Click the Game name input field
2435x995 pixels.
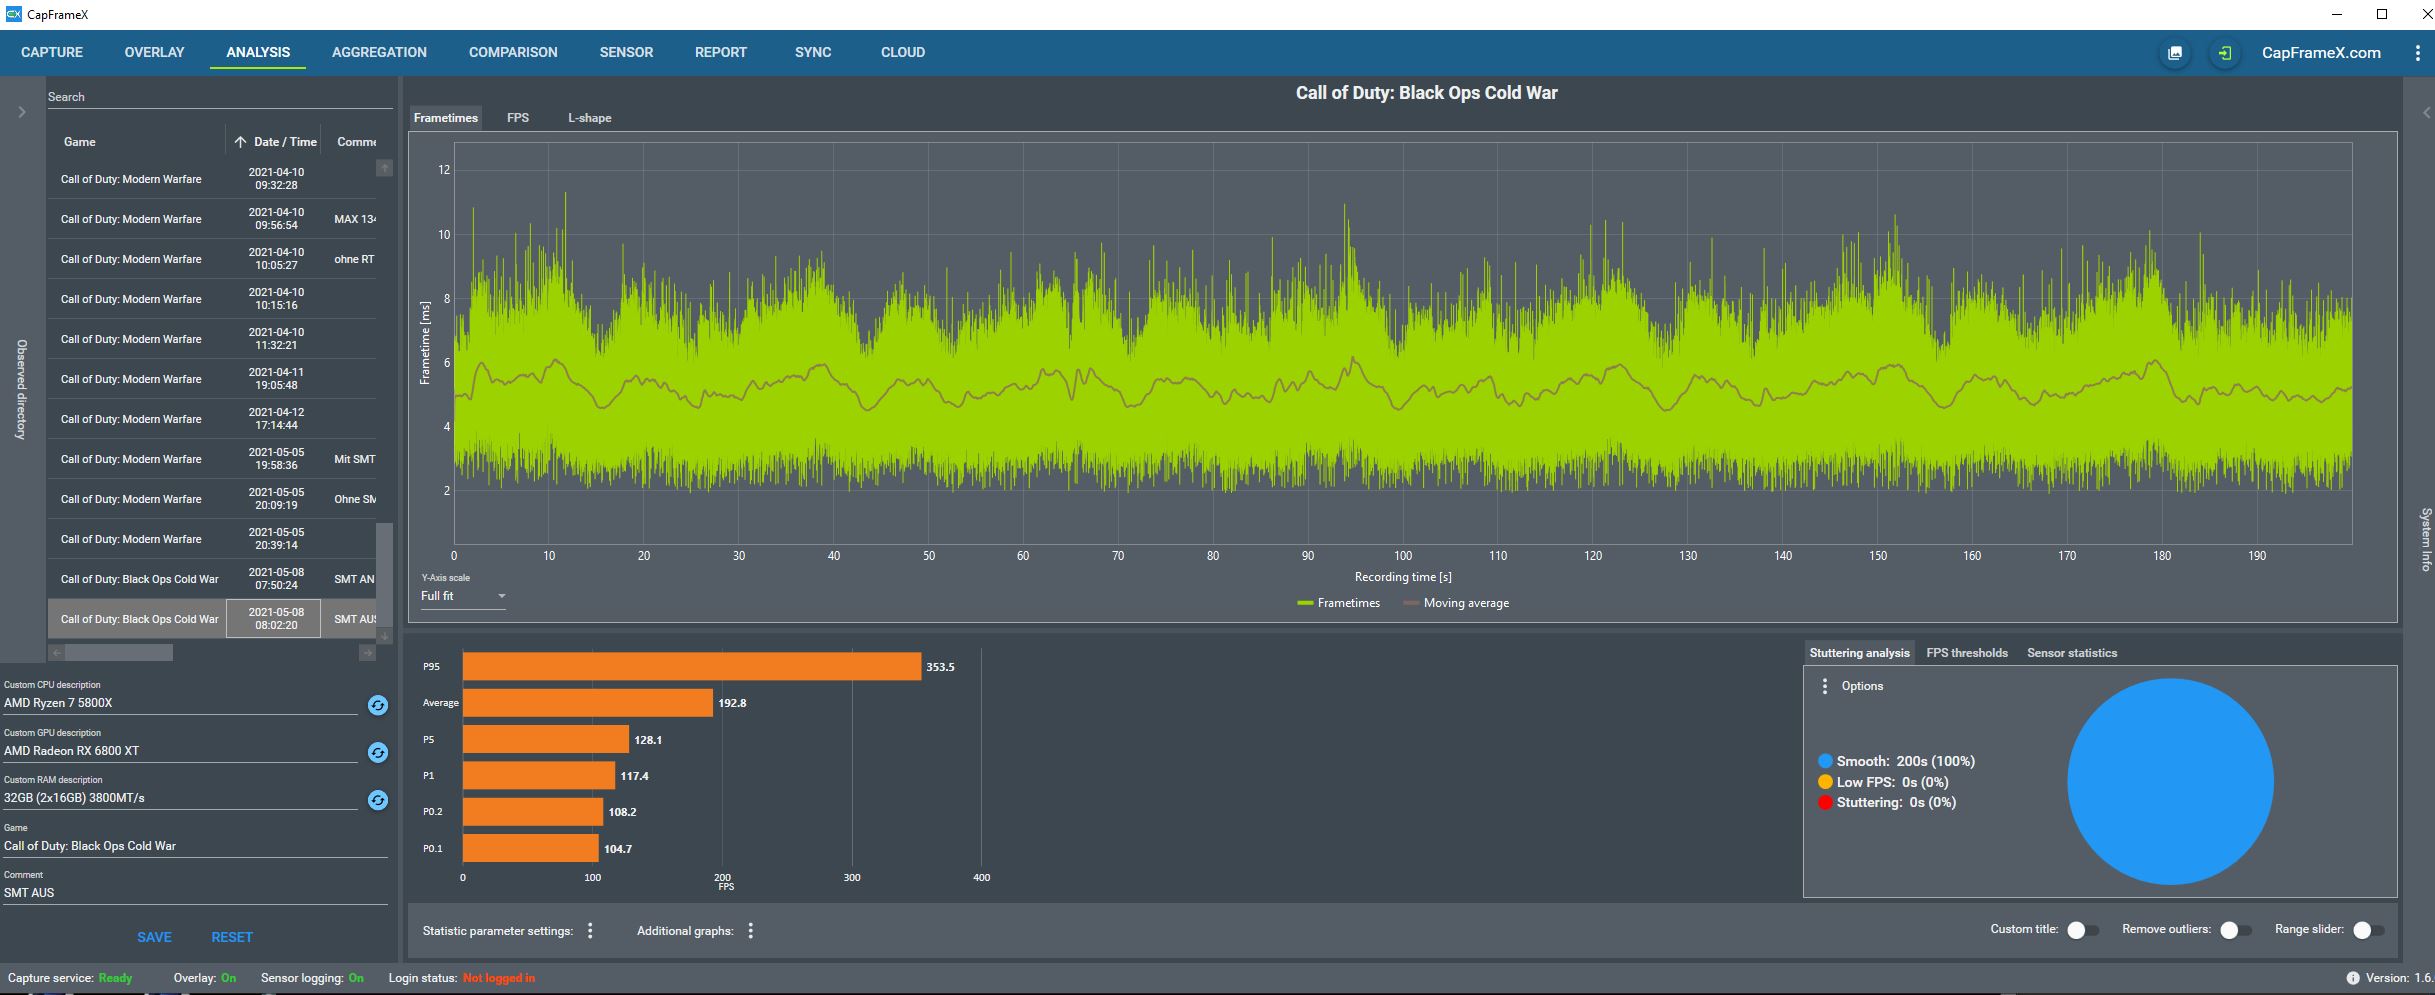195,846
